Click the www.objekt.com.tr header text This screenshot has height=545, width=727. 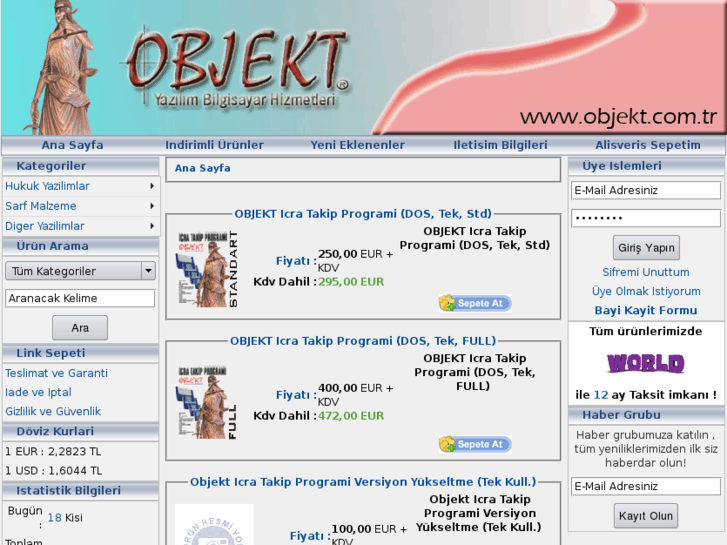pyautogui.click(x=619, y=117)
